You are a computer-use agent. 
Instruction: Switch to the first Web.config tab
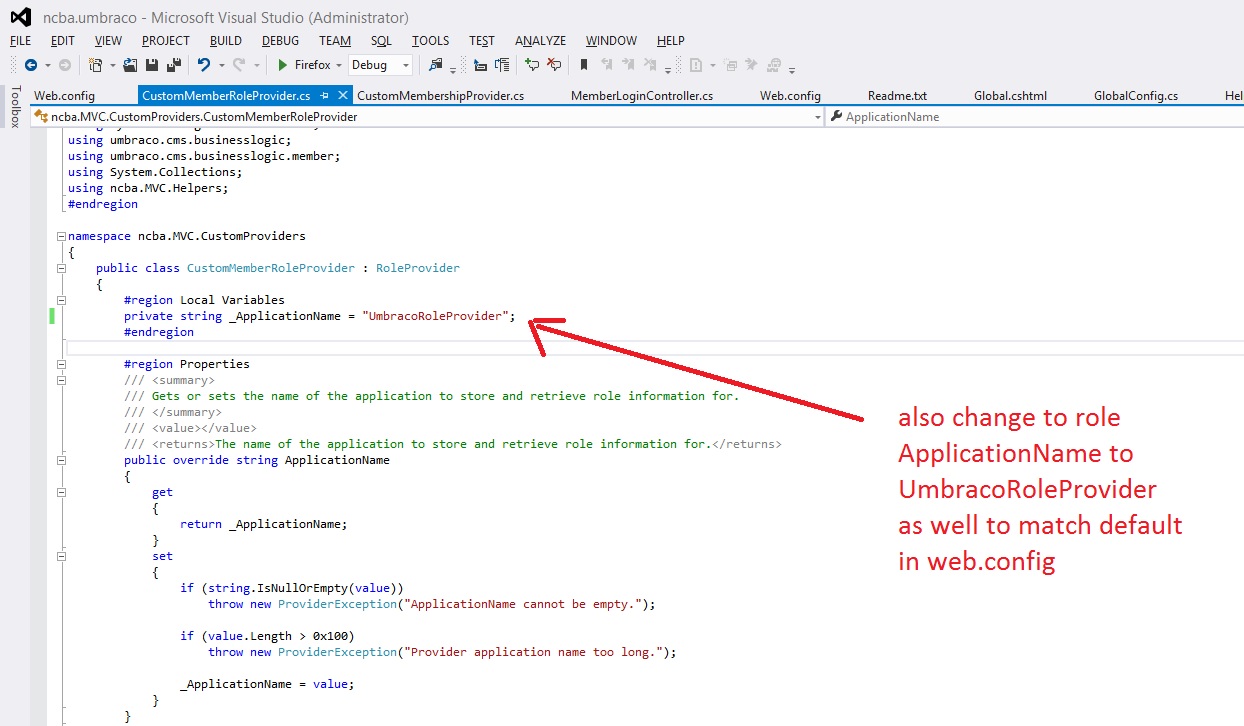[x=65, y=96]
